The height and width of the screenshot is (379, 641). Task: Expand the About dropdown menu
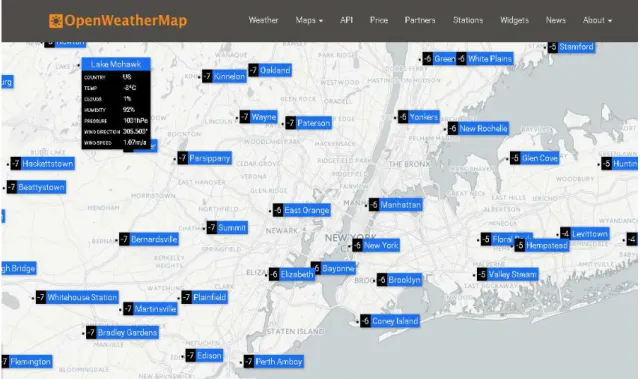pyautogui.click(x=597, y=20)
